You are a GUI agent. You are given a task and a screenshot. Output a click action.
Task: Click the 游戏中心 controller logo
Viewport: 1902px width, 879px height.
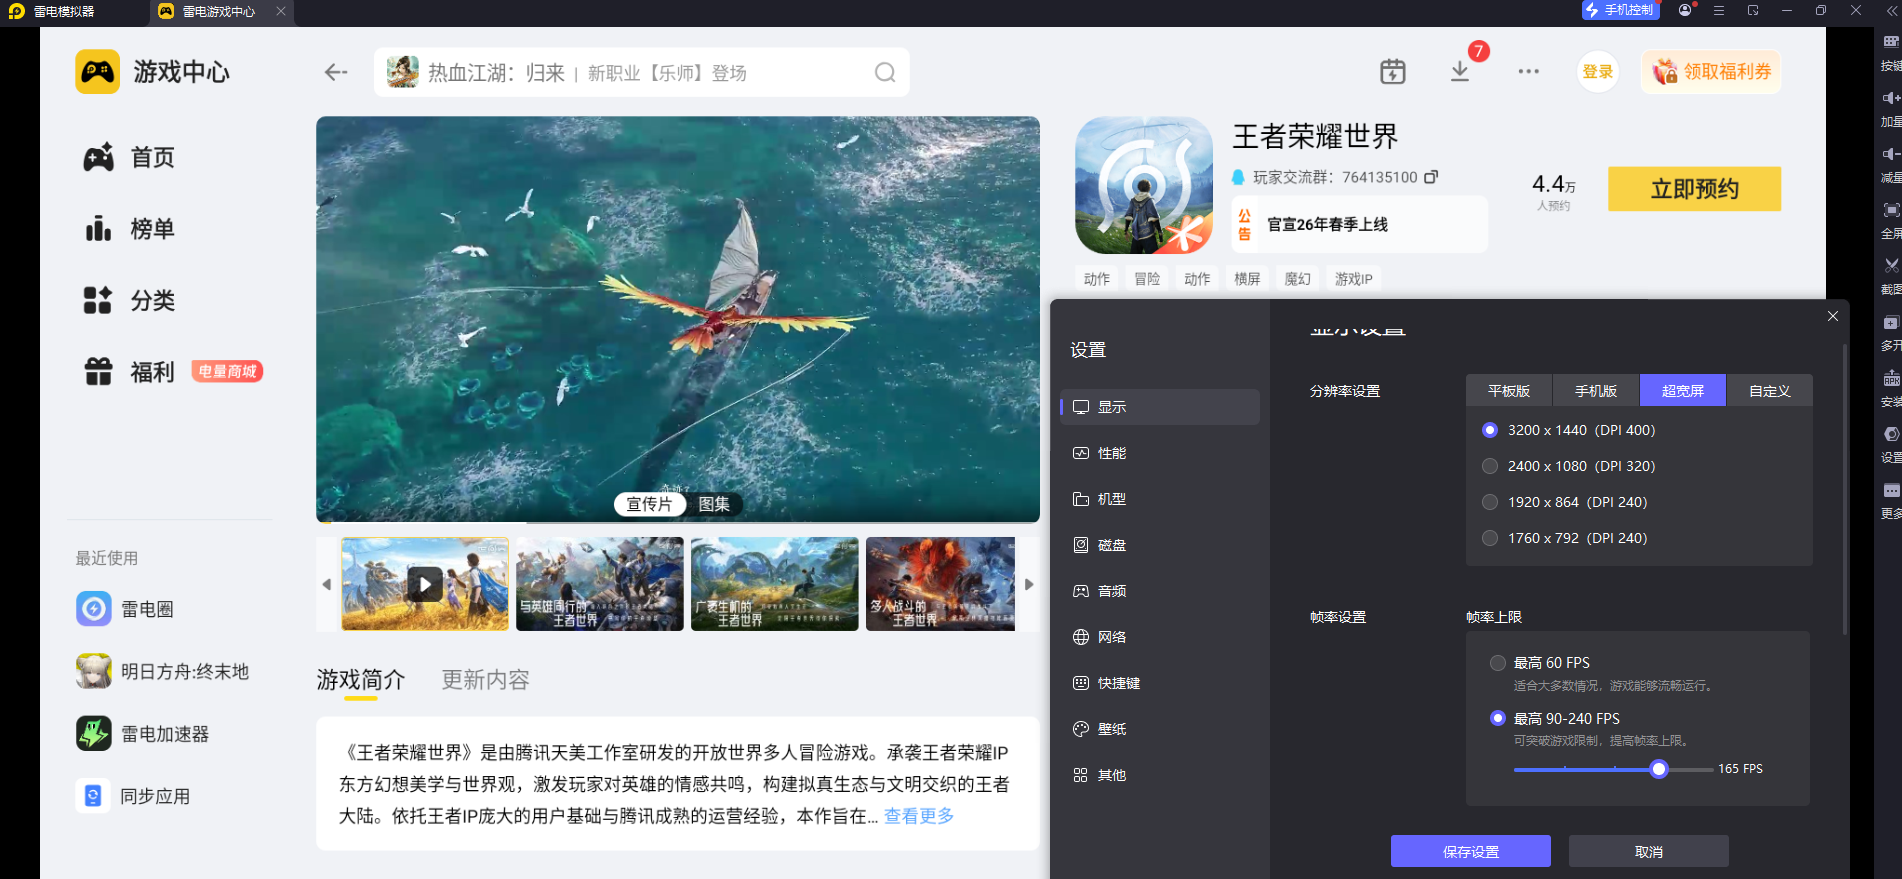(97, 72)
